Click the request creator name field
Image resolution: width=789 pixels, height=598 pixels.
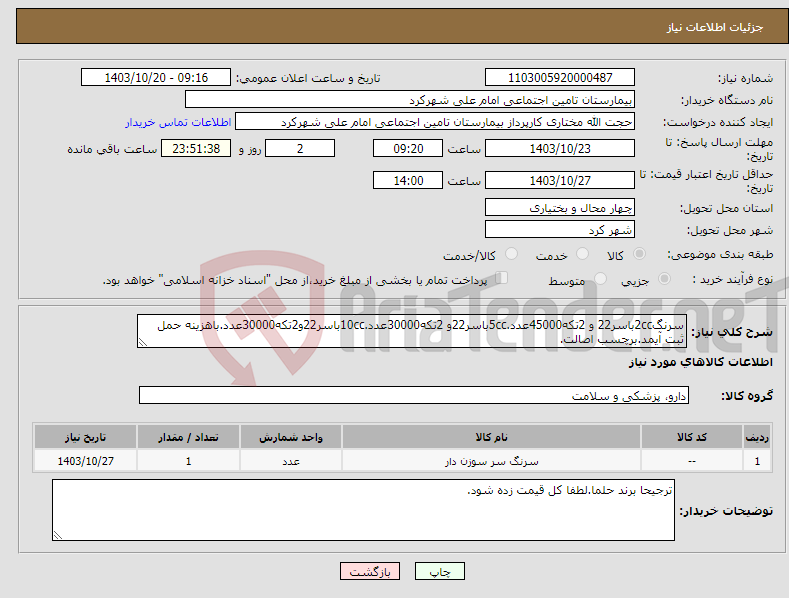pos(435,122)
